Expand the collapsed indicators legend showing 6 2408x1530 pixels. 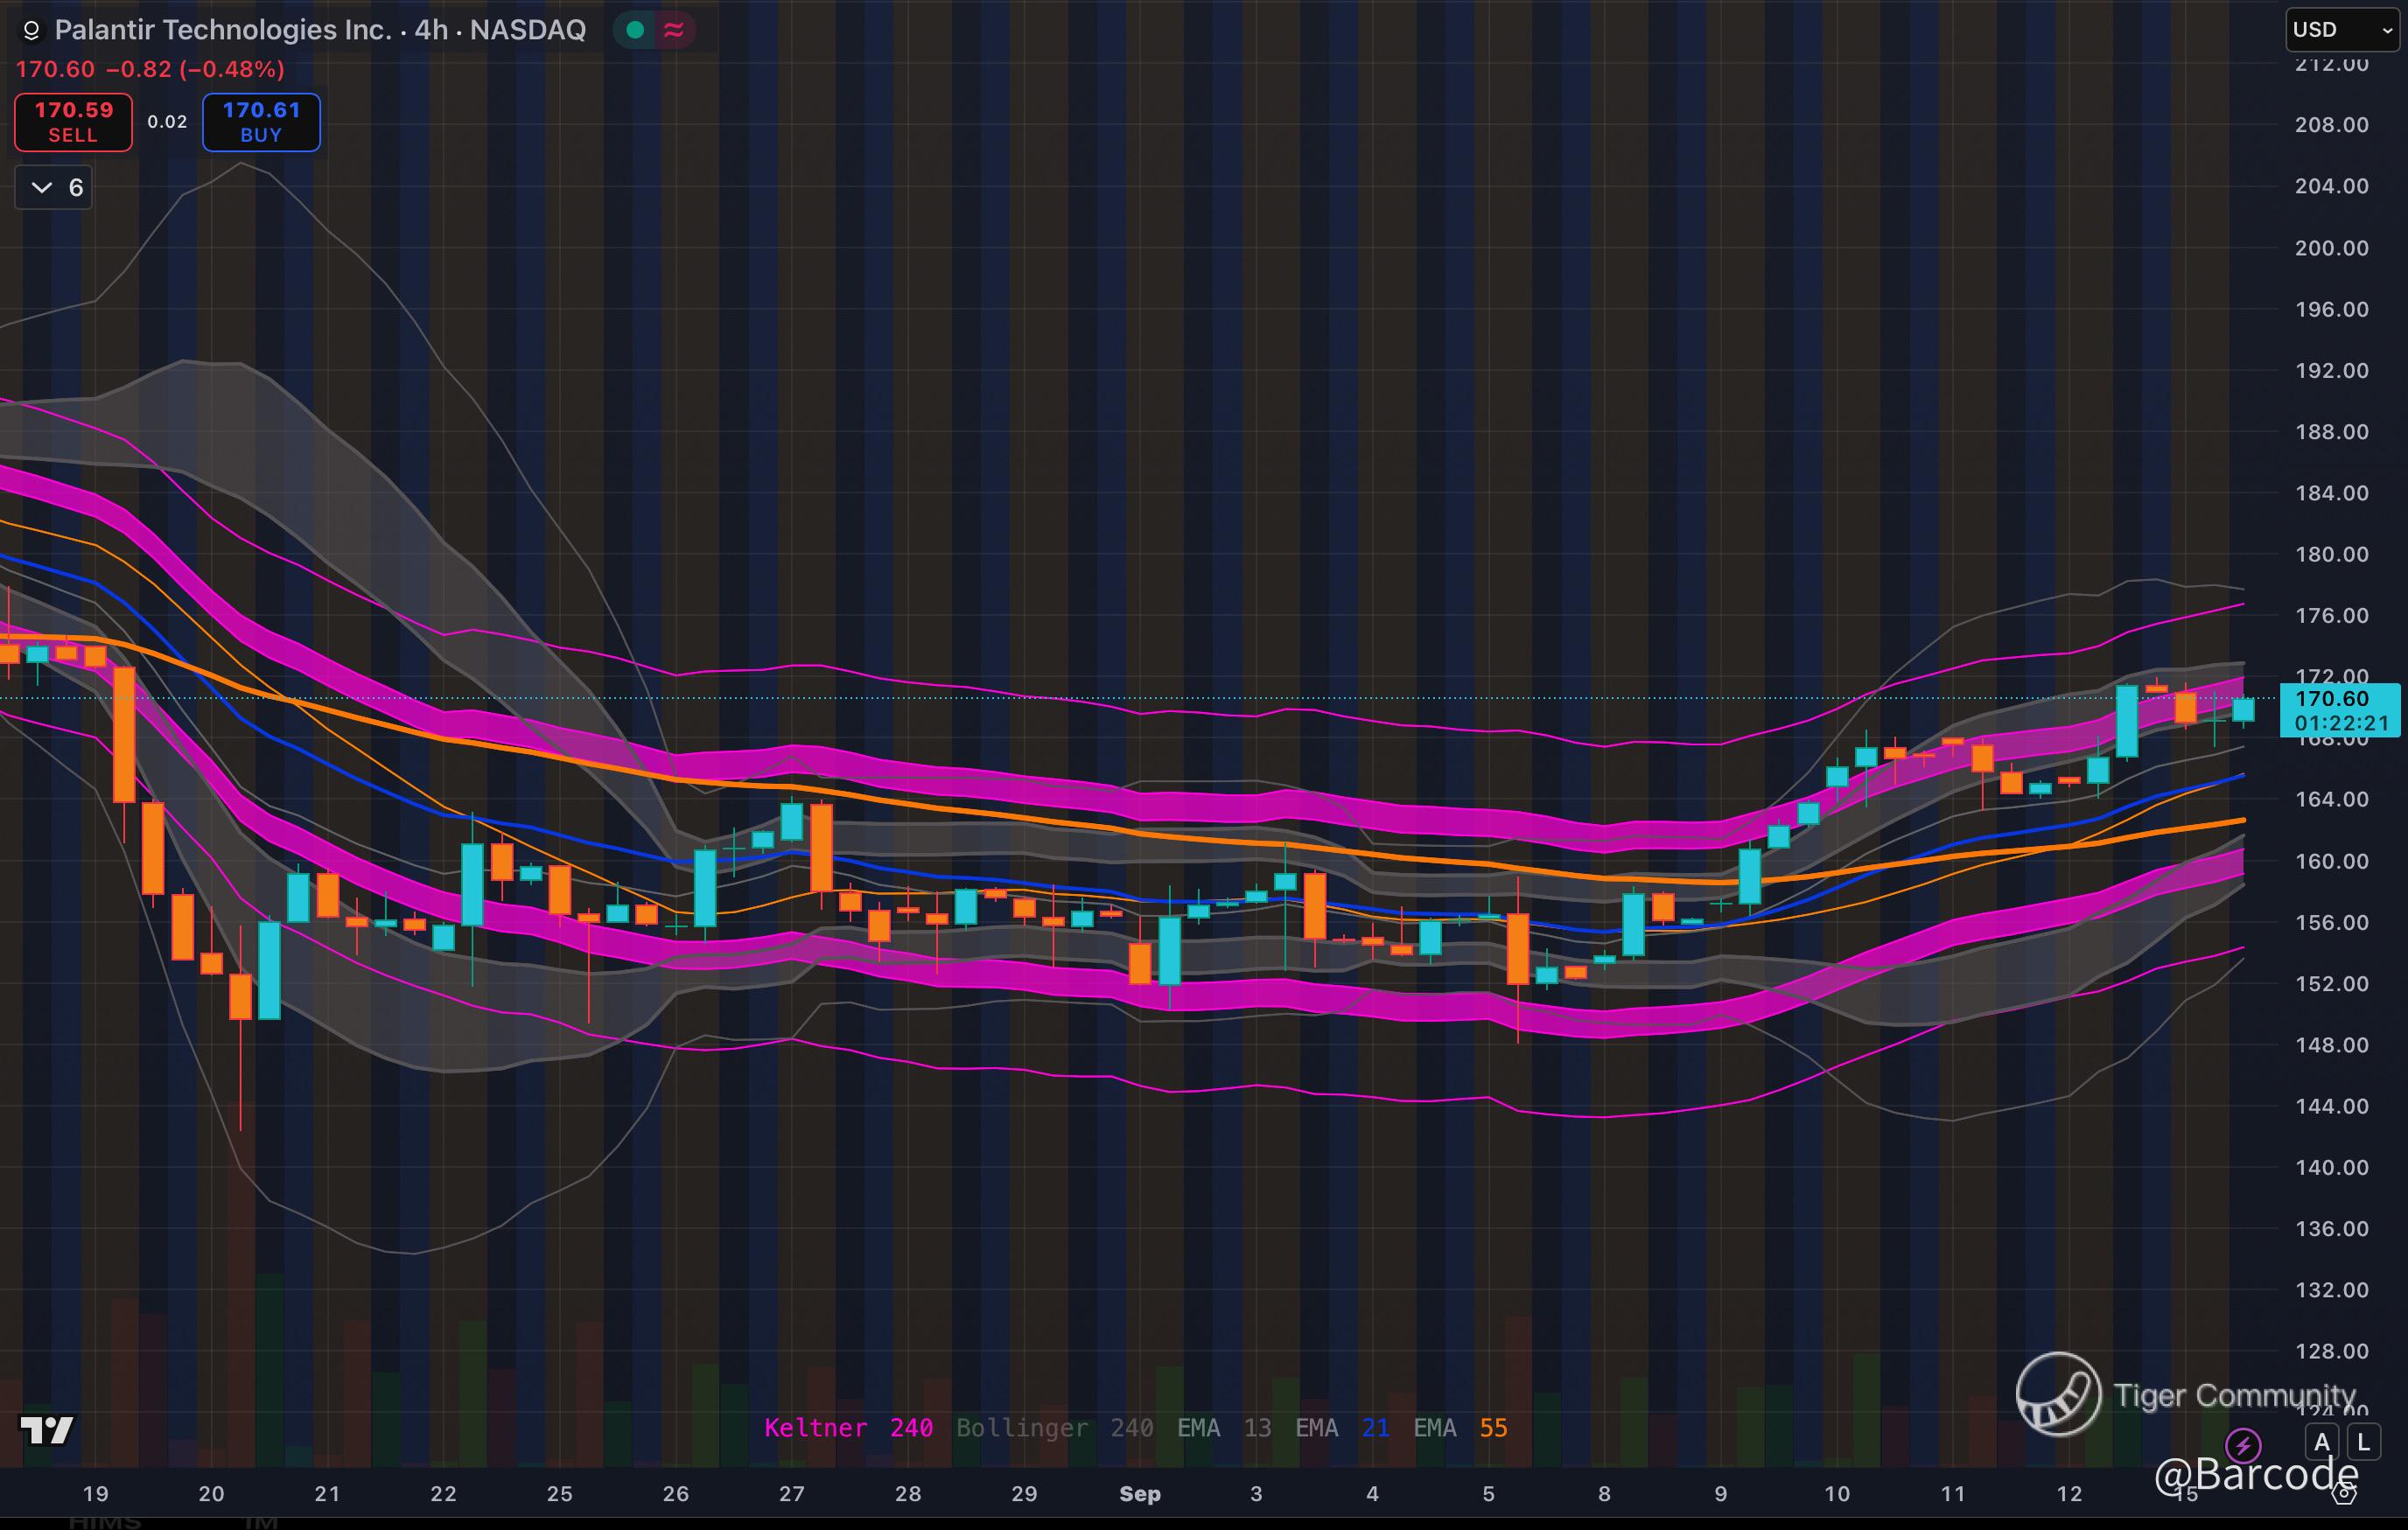coord(54,187)
